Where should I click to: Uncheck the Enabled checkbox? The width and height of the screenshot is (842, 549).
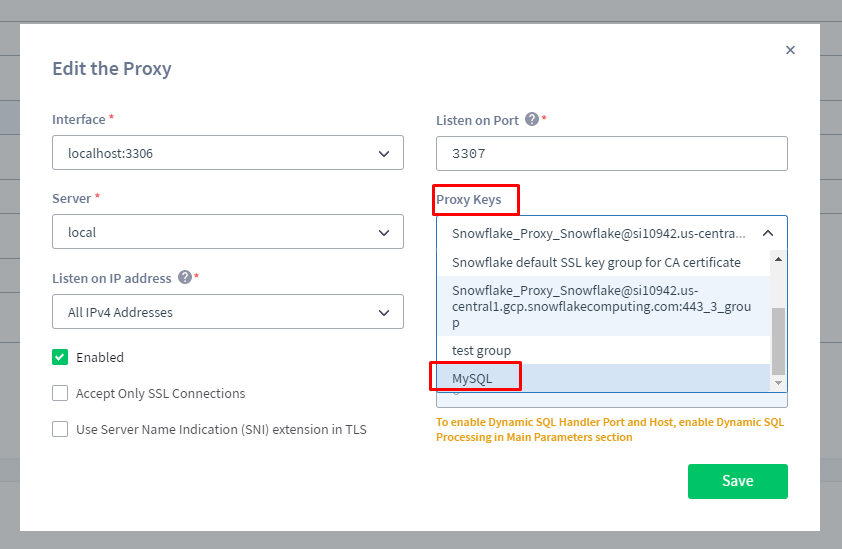tap(60, 357)
